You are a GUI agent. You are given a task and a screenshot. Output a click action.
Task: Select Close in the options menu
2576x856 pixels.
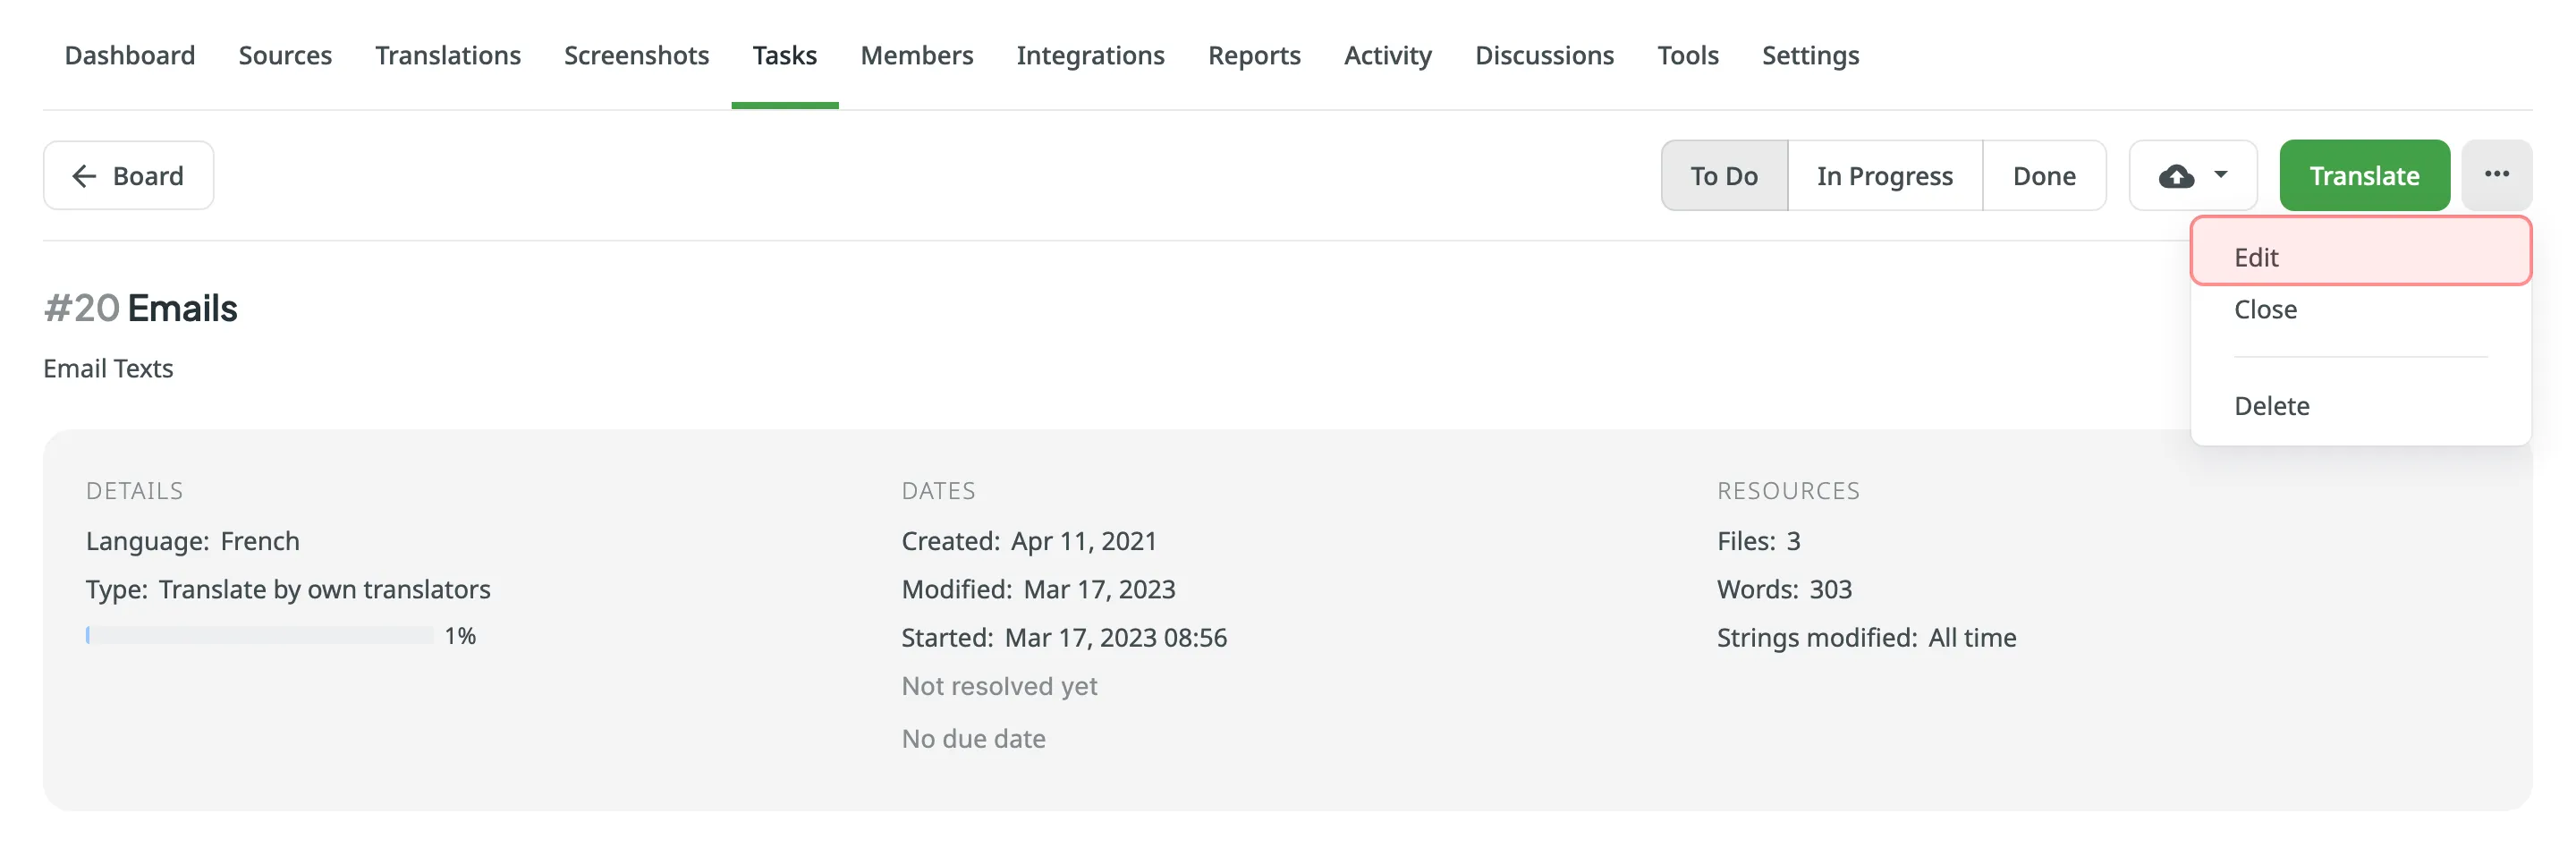tap(2265, 309)
